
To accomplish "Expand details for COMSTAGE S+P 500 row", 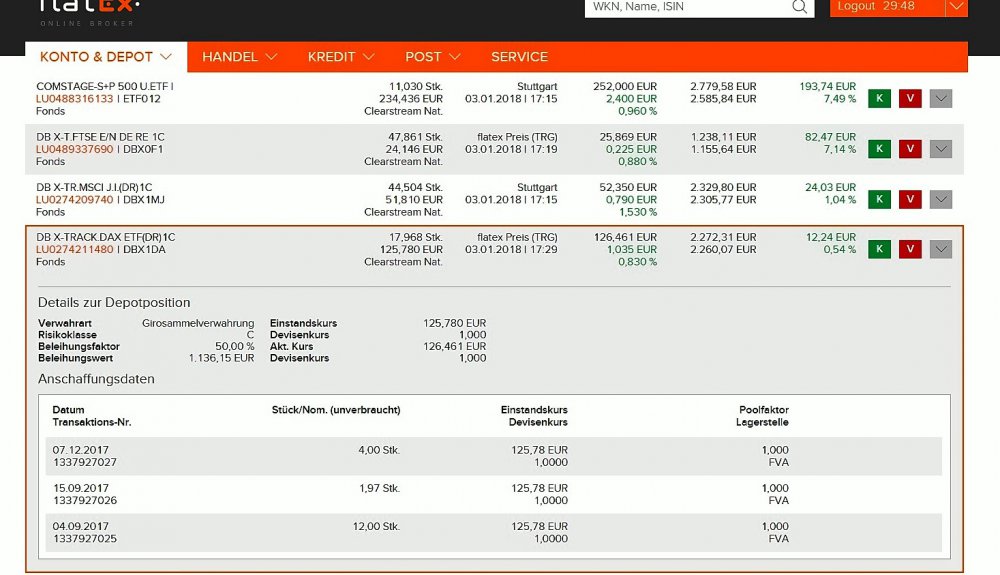I will 941,98.
